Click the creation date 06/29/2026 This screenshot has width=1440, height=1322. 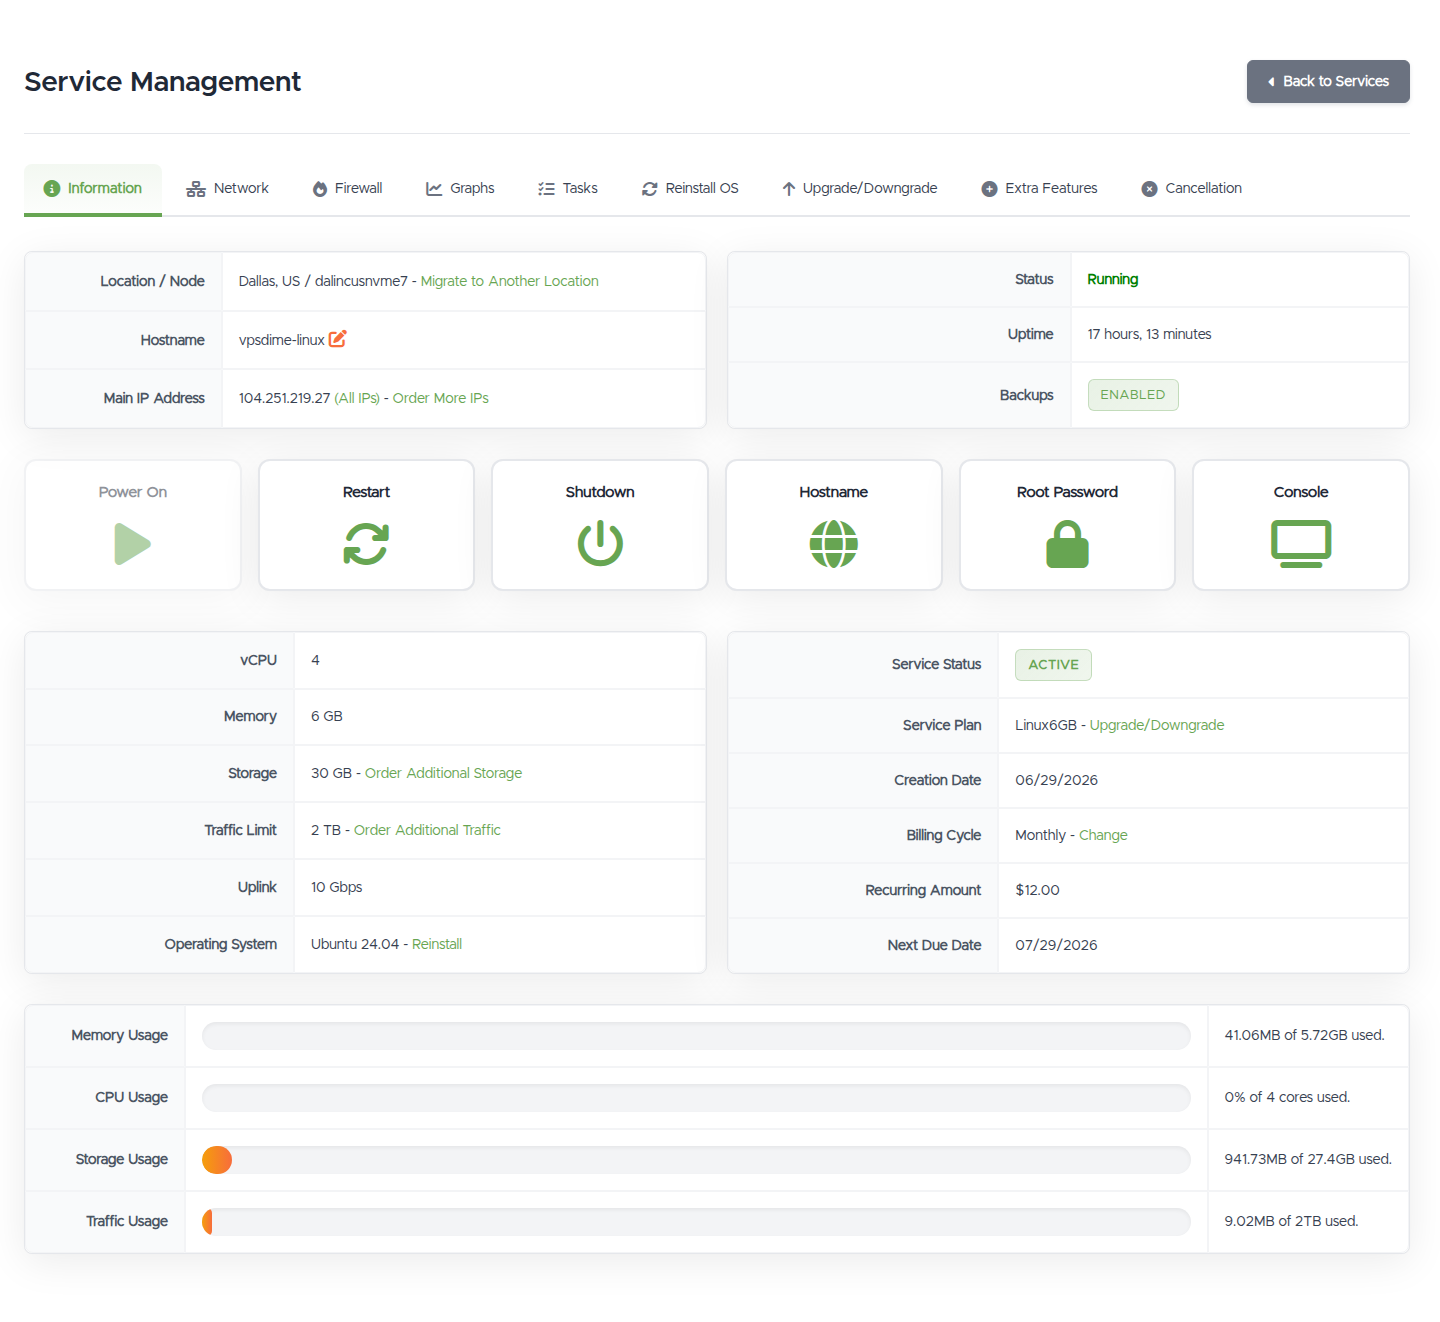(1056, 780)
